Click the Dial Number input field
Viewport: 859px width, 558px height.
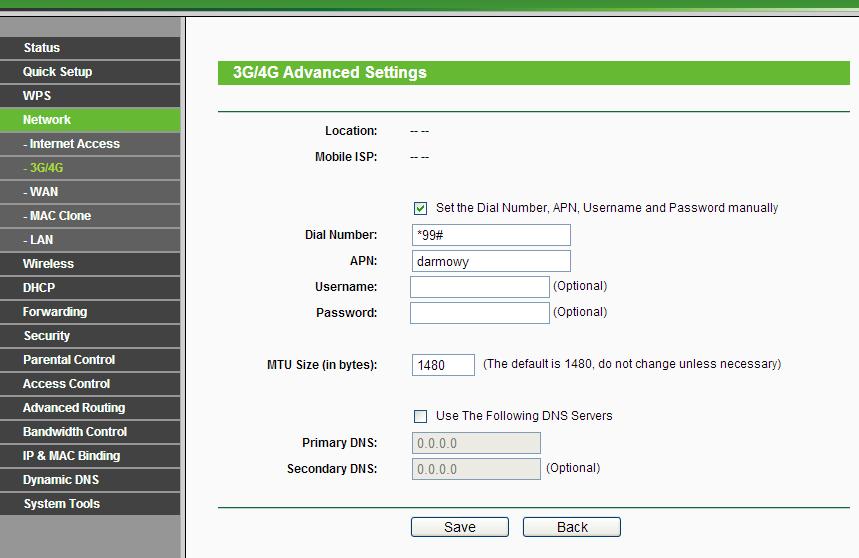tap(490, 235)
